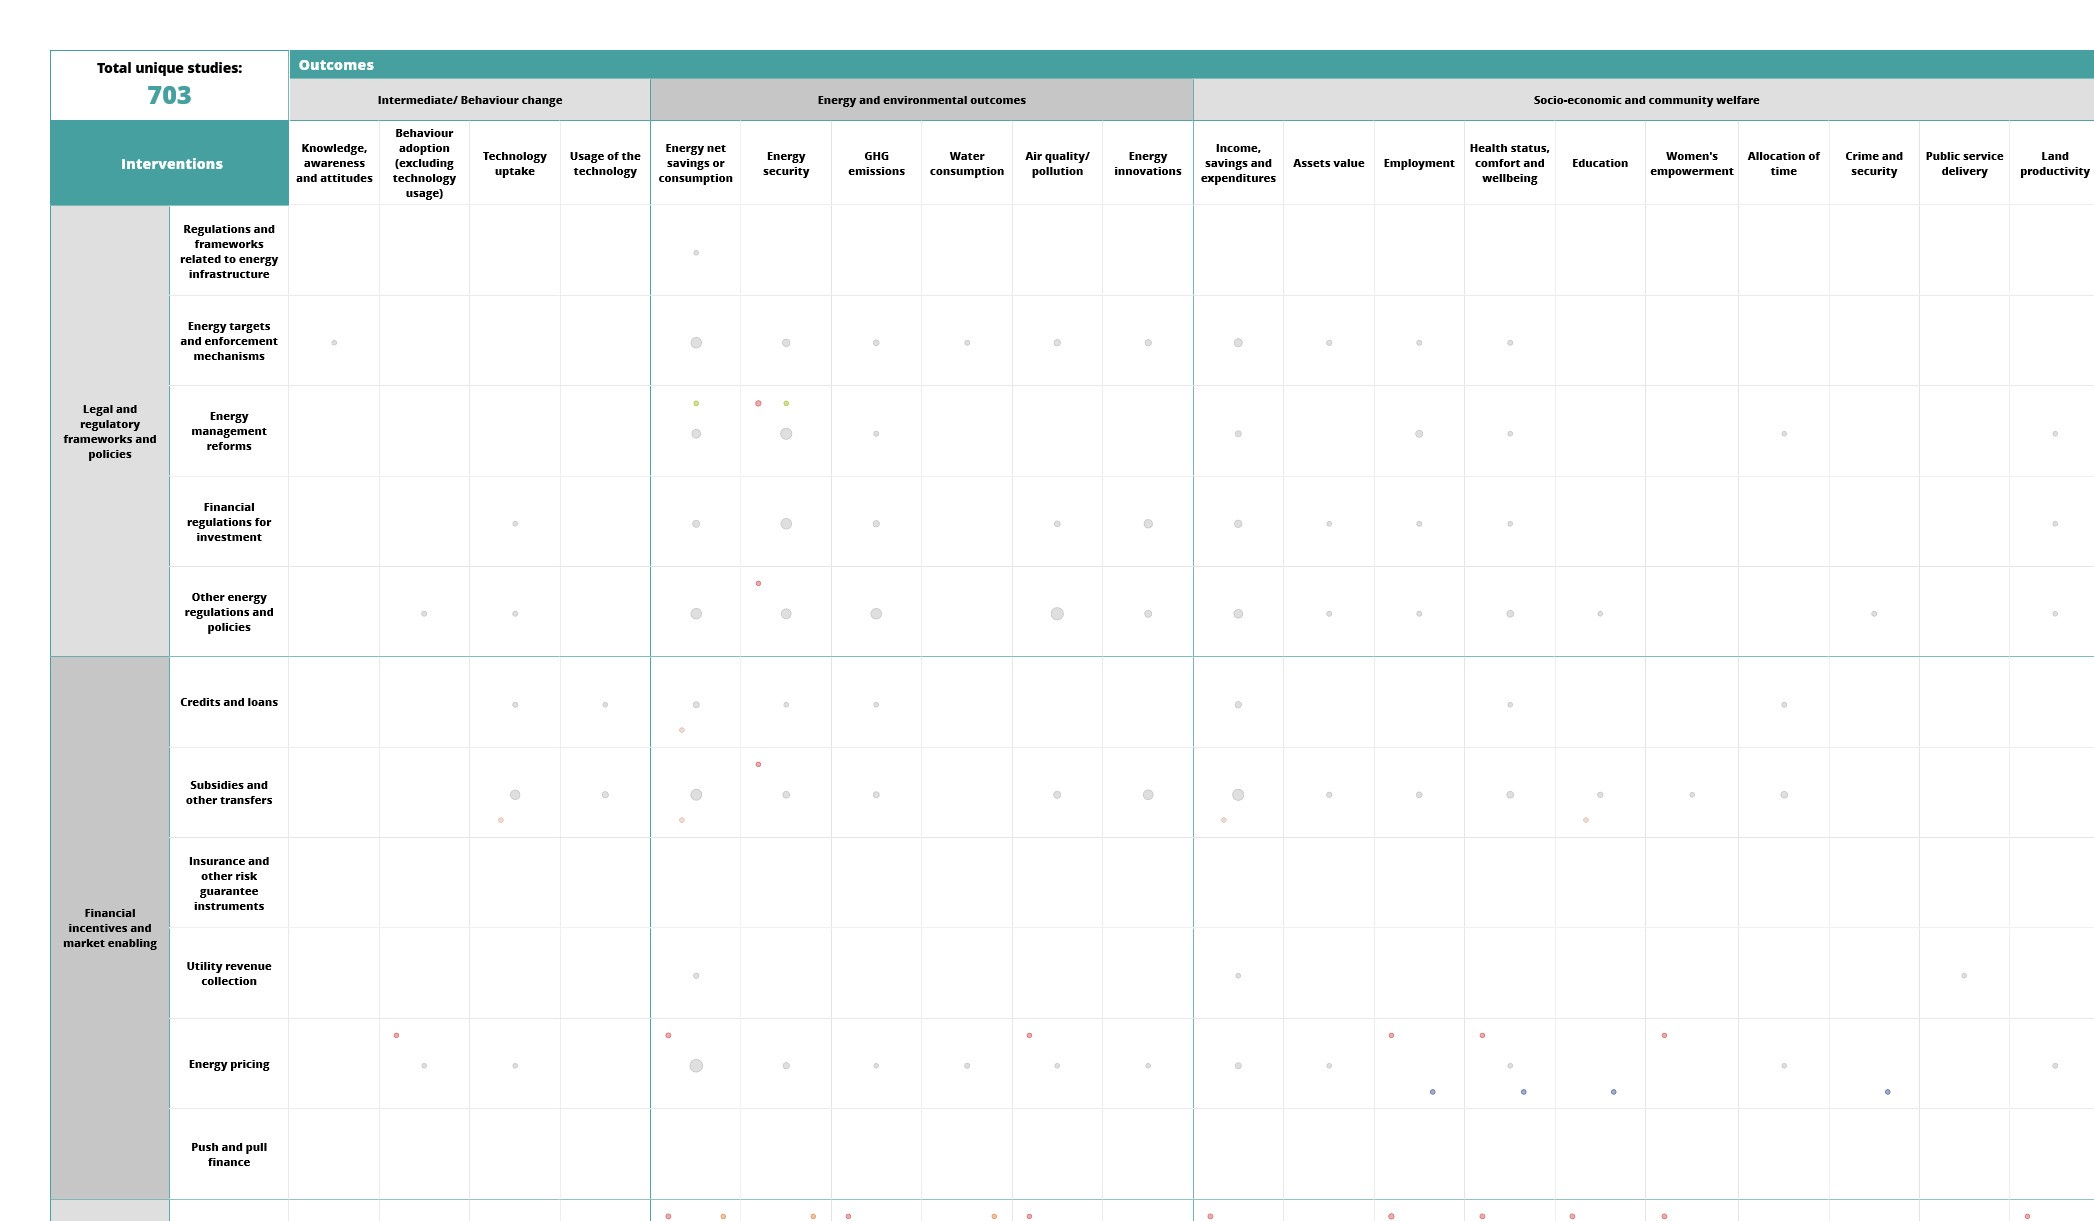Click the Utility revenue collection bubble under Energy net savings

696,976
